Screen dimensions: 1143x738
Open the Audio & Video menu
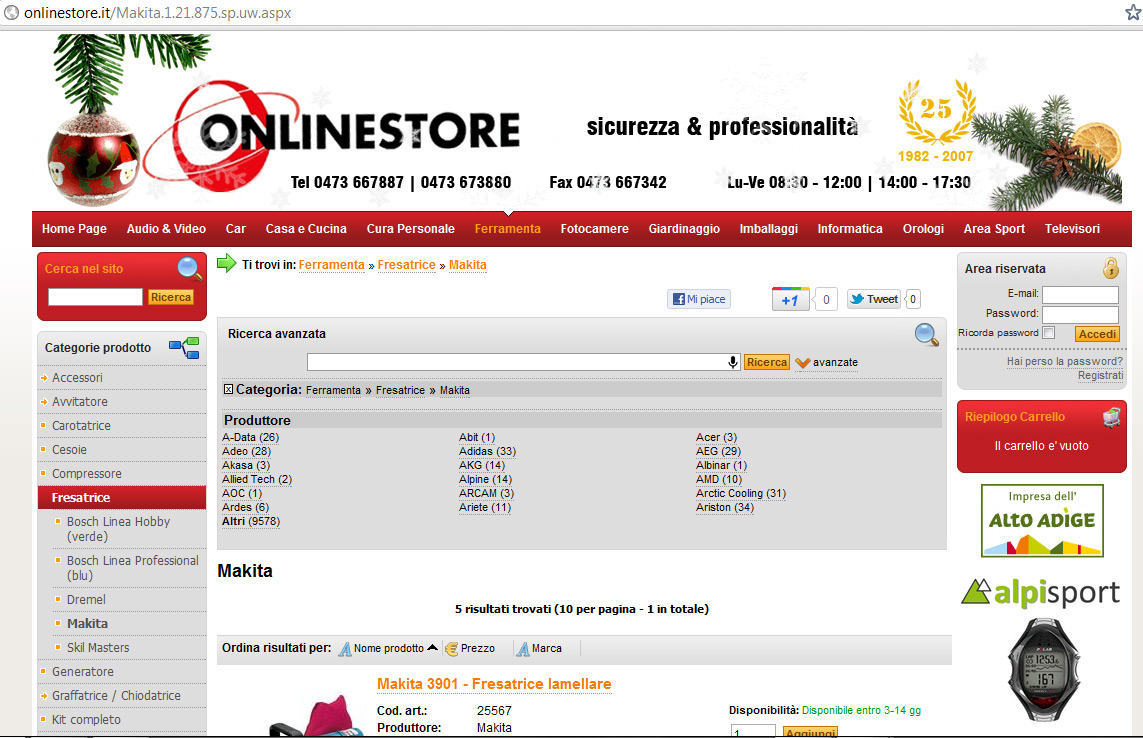pyautogui.click(x=166, y=229)
